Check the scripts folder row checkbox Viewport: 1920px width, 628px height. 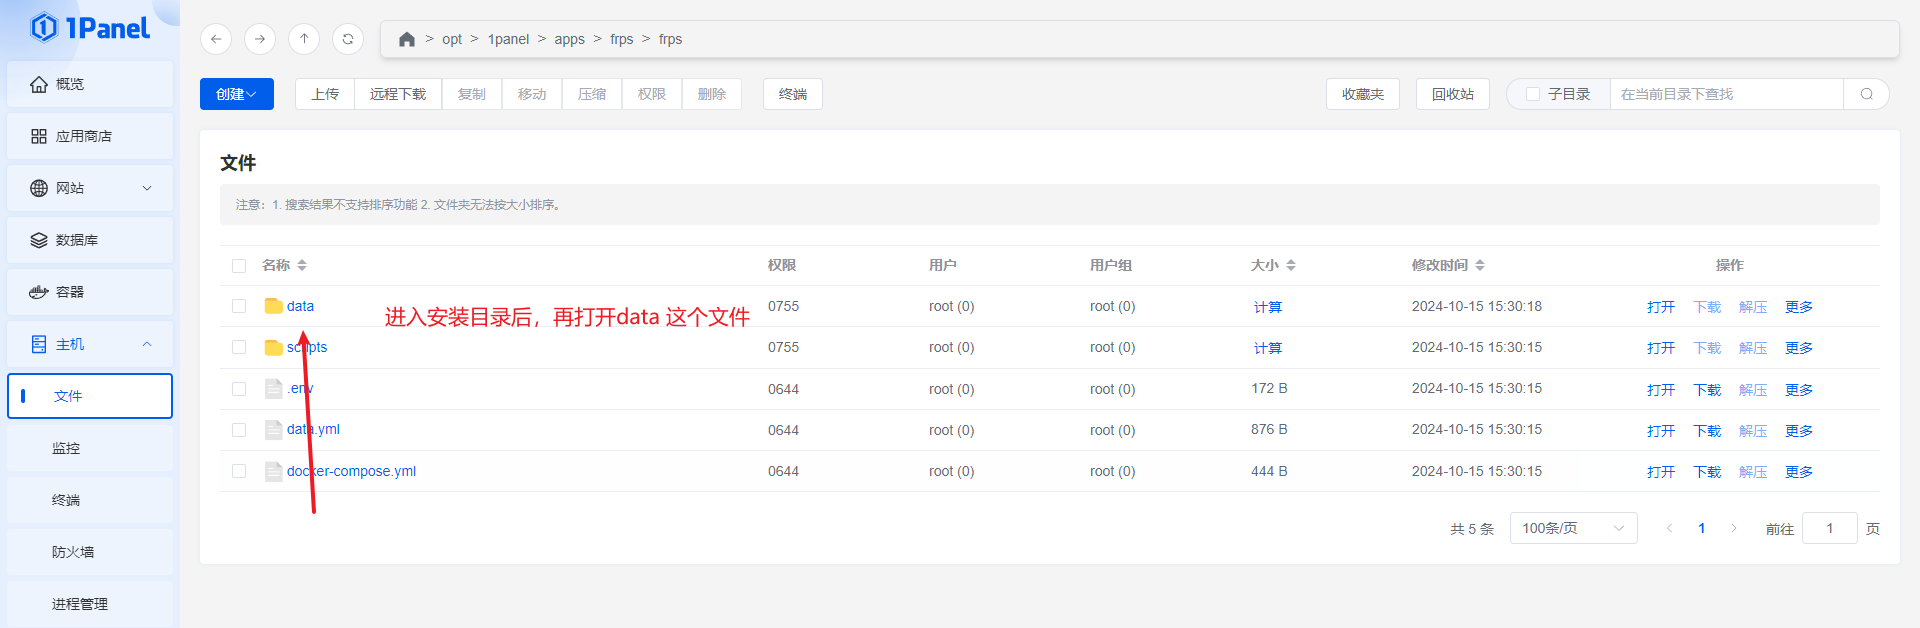coord(239,347)
